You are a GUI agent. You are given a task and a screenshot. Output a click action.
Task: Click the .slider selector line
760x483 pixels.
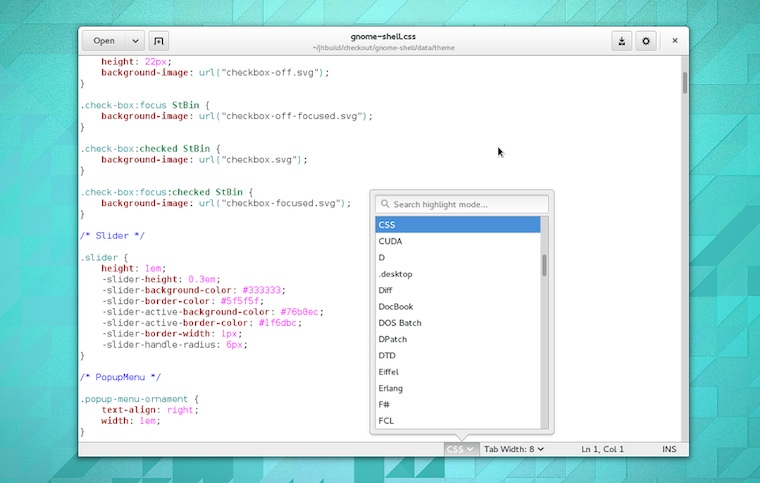[x=104, y=258]
